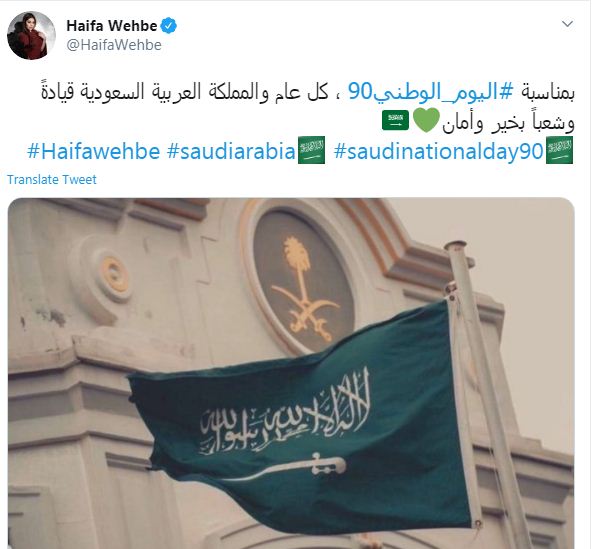The width and height of the screenshot is (592, 549).
Task: Click the Haifa Wehbe display name
Action: pyautogui.click(x=112, y=26)
